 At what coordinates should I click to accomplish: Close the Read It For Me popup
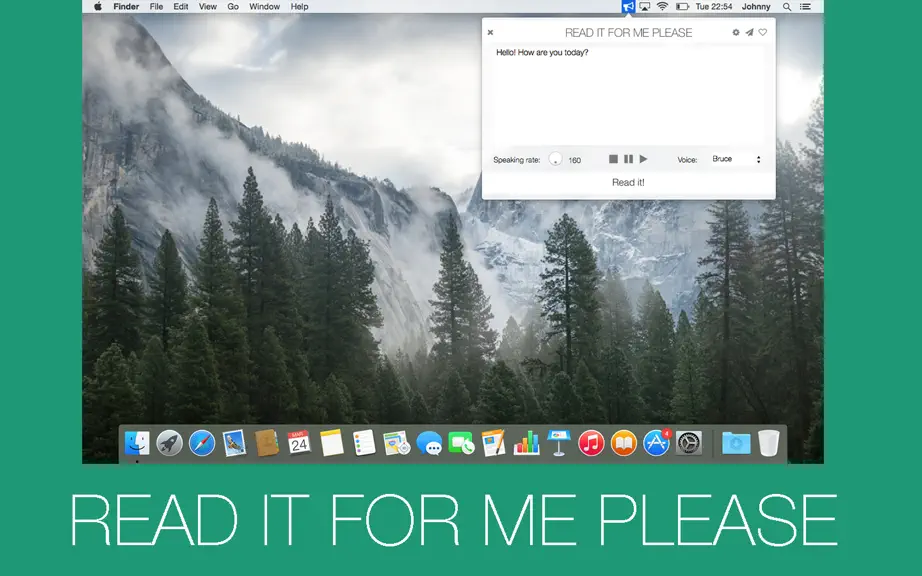point(490,32)
